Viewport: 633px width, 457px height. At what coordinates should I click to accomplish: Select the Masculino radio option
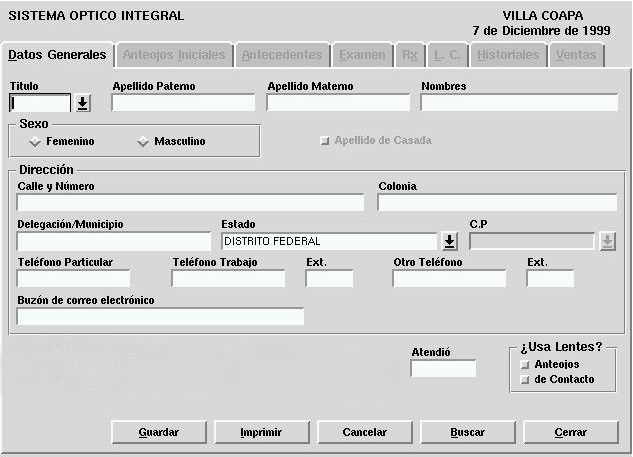[143, 142]
